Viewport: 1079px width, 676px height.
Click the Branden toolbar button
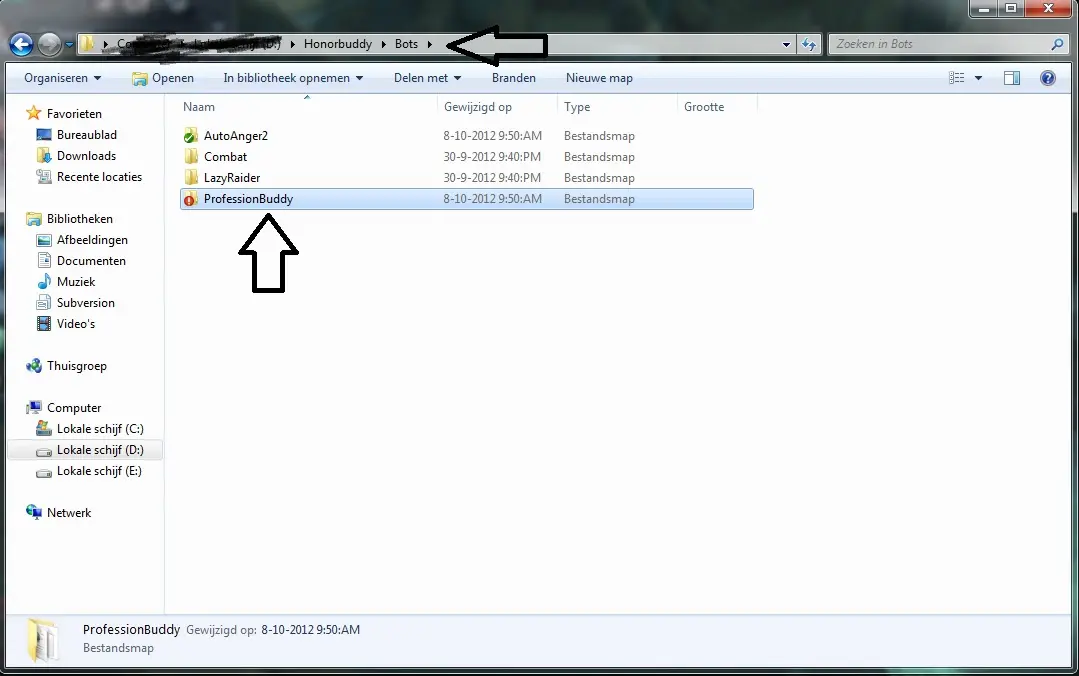pyautogui.click(x=513, y=78)
